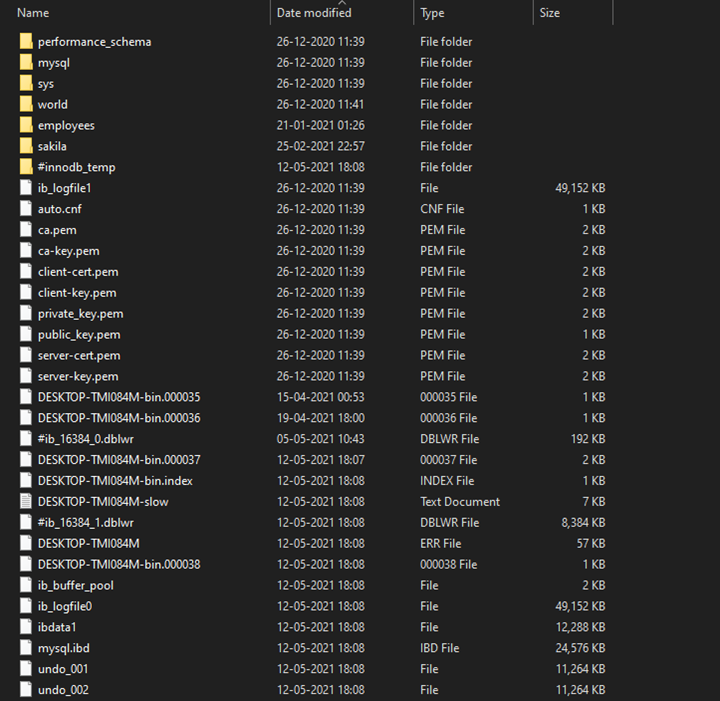Click the date 21-01-2021 01:26
The width and height of the screenshot is (720, 701).
321,125
